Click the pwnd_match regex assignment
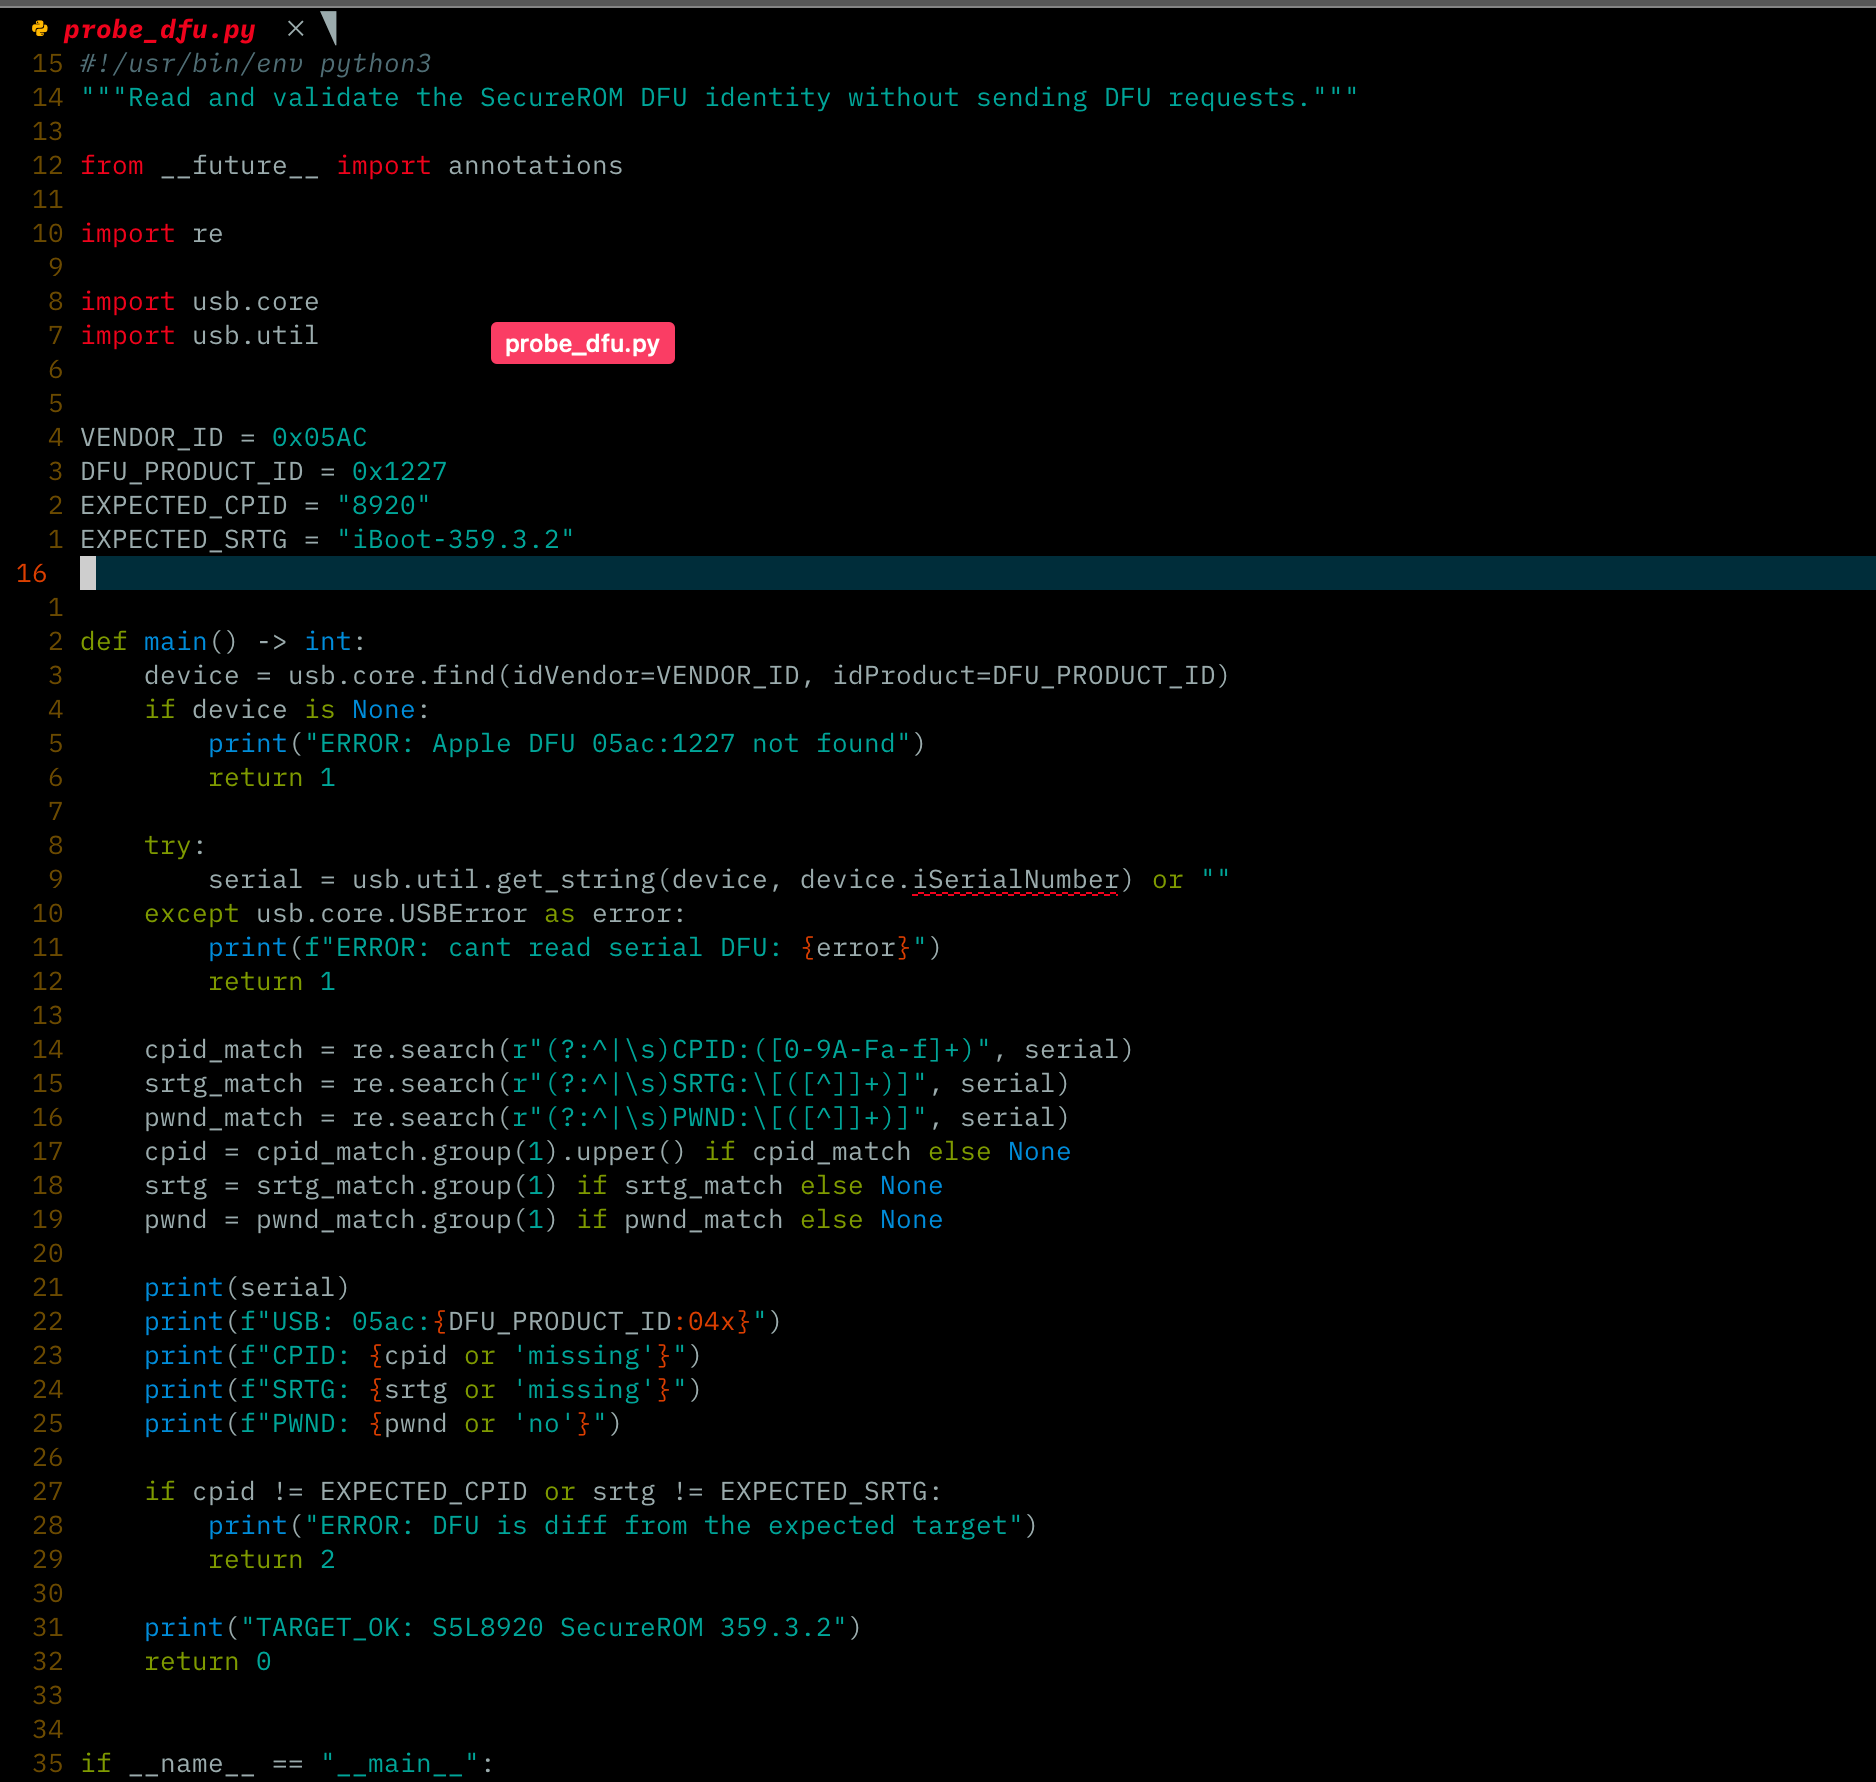 607,1118
